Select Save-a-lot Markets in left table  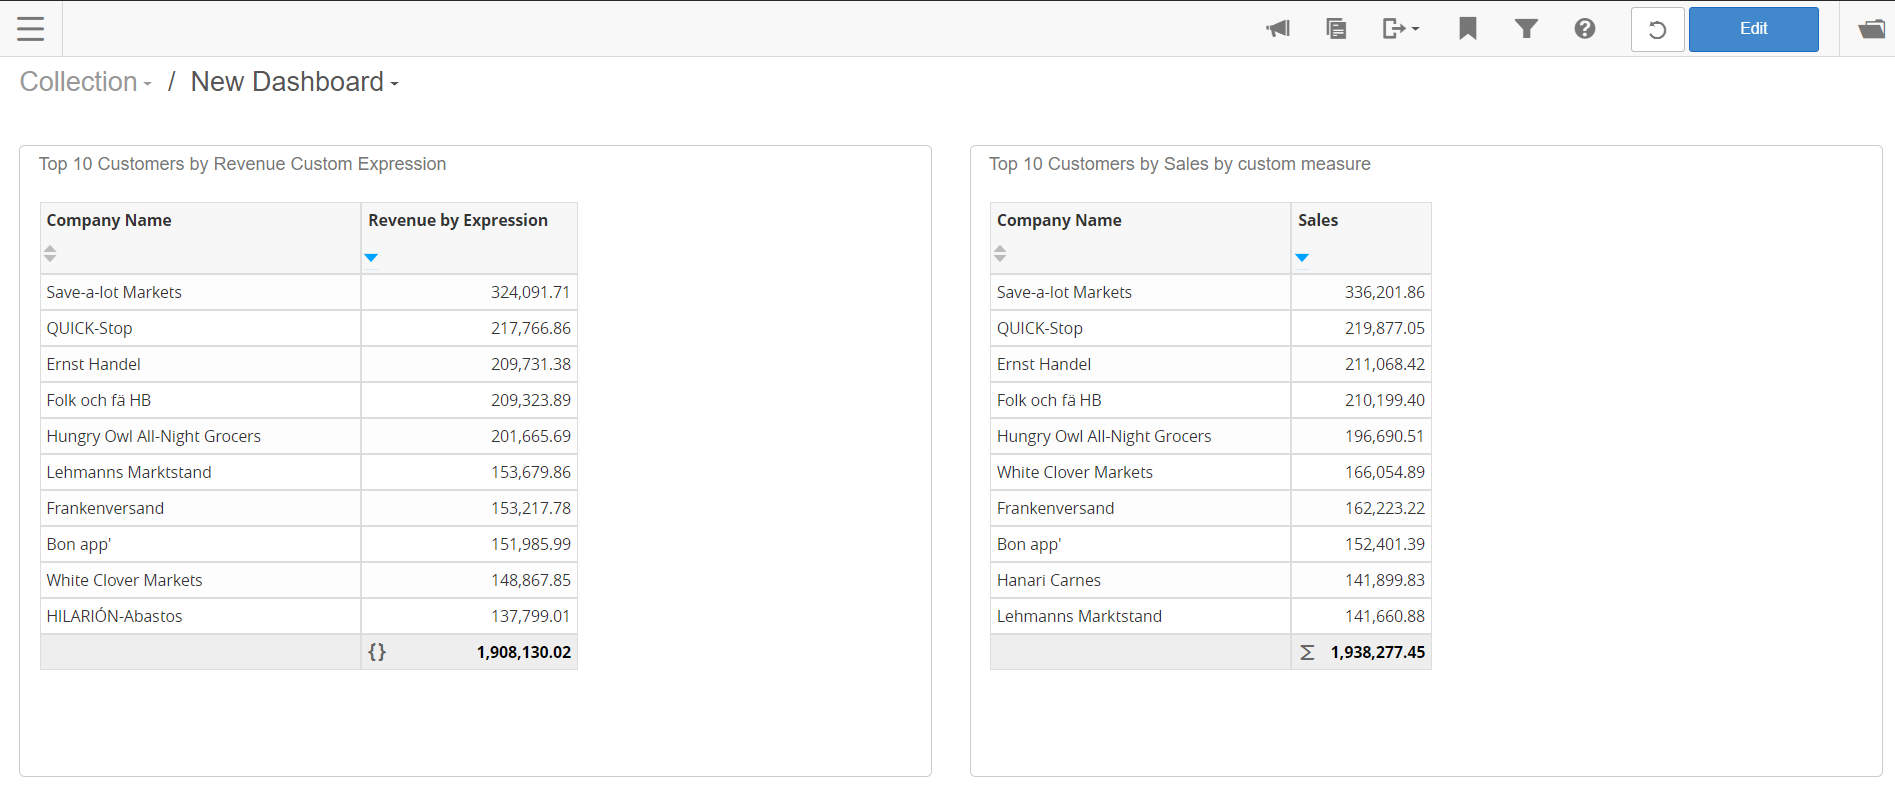click(x=114, y=292)
